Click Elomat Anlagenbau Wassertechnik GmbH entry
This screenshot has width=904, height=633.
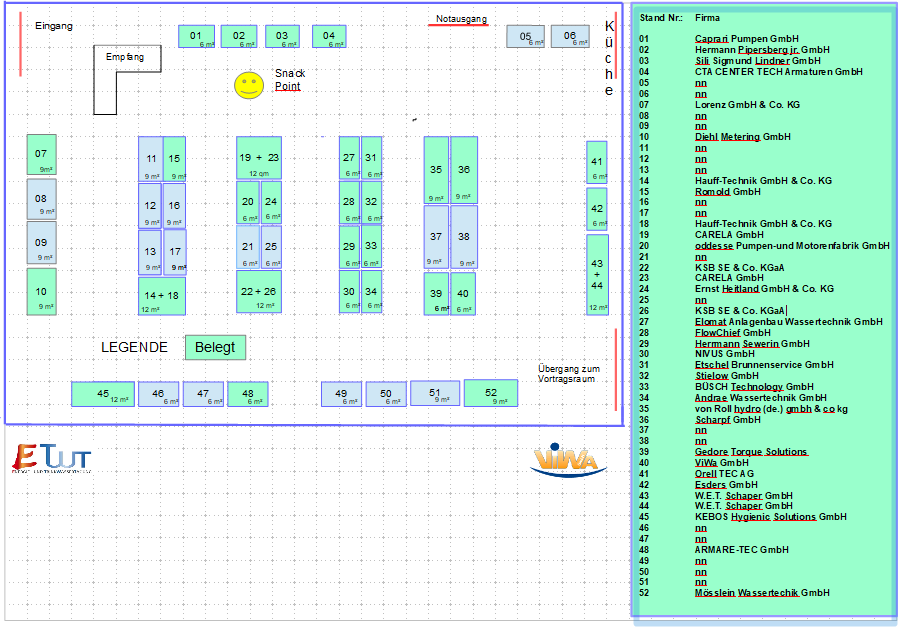pos(789,322)
